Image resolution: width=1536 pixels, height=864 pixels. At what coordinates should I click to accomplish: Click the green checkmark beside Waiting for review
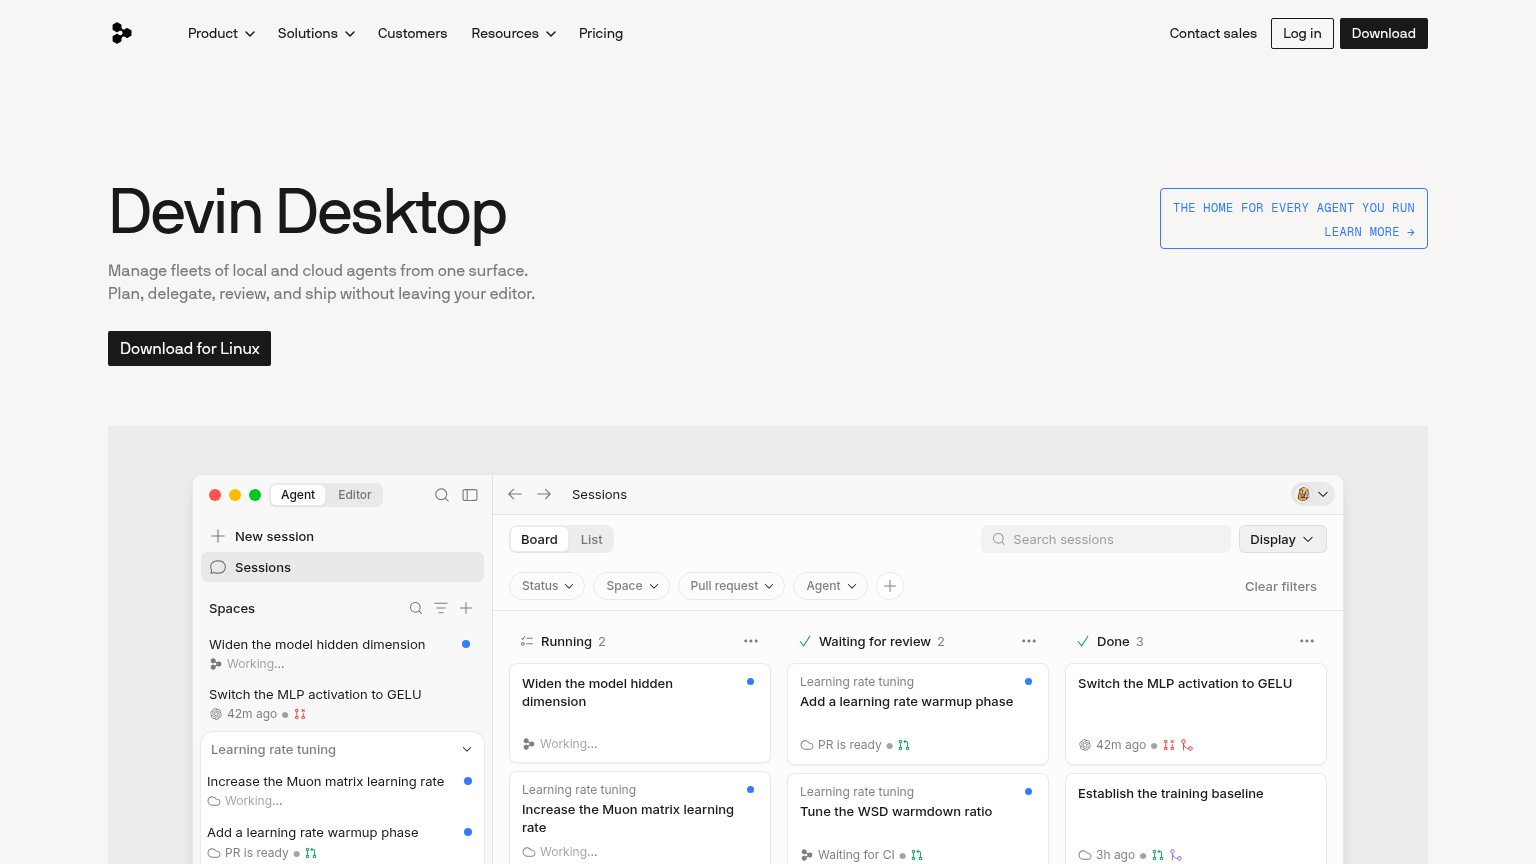[x=805, y=641]
